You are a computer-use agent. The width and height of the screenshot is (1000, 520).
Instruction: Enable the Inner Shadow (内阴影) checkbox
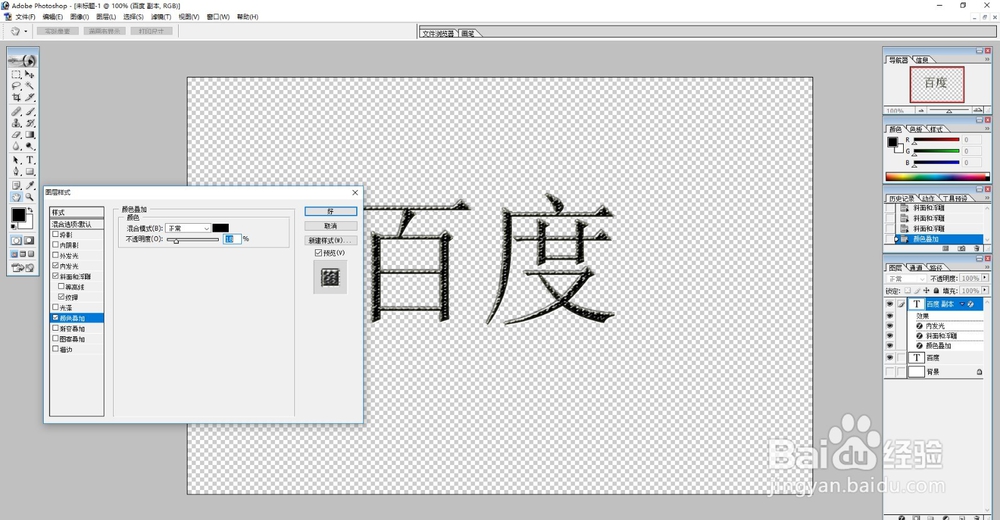pyautogui.click(x=55, y=244)
